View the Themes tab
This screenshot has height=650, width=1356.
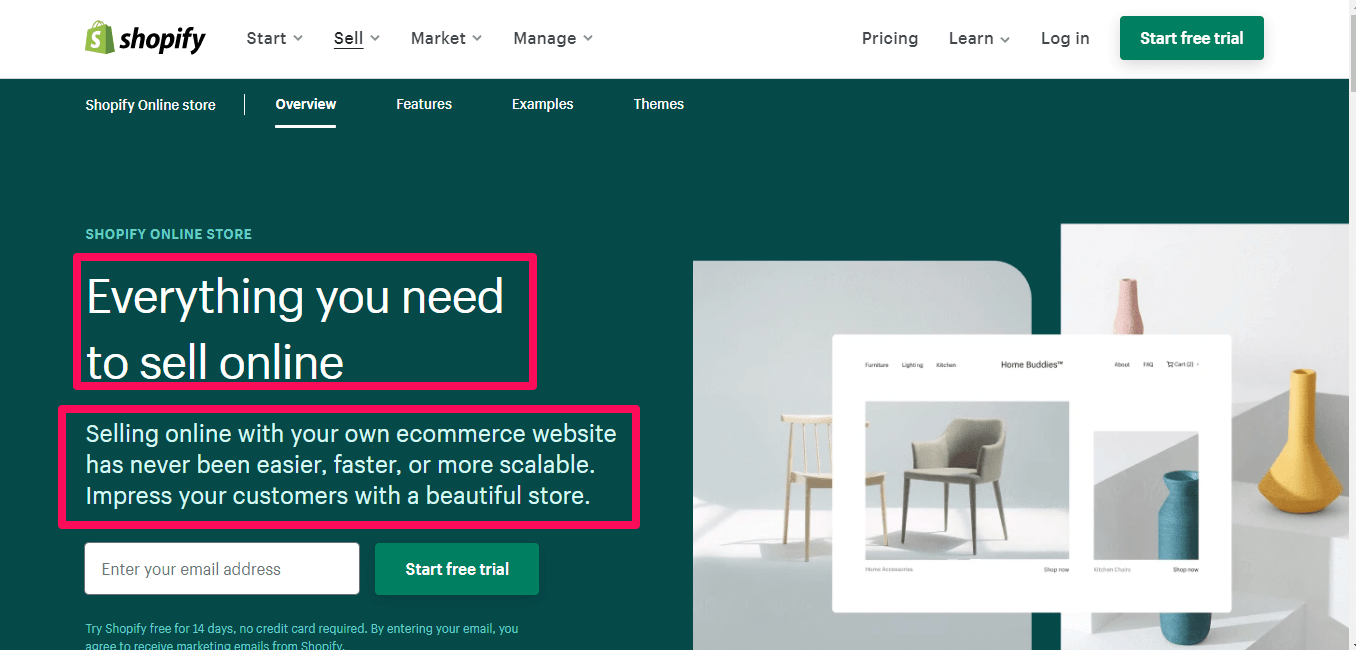tap(658, 104)
